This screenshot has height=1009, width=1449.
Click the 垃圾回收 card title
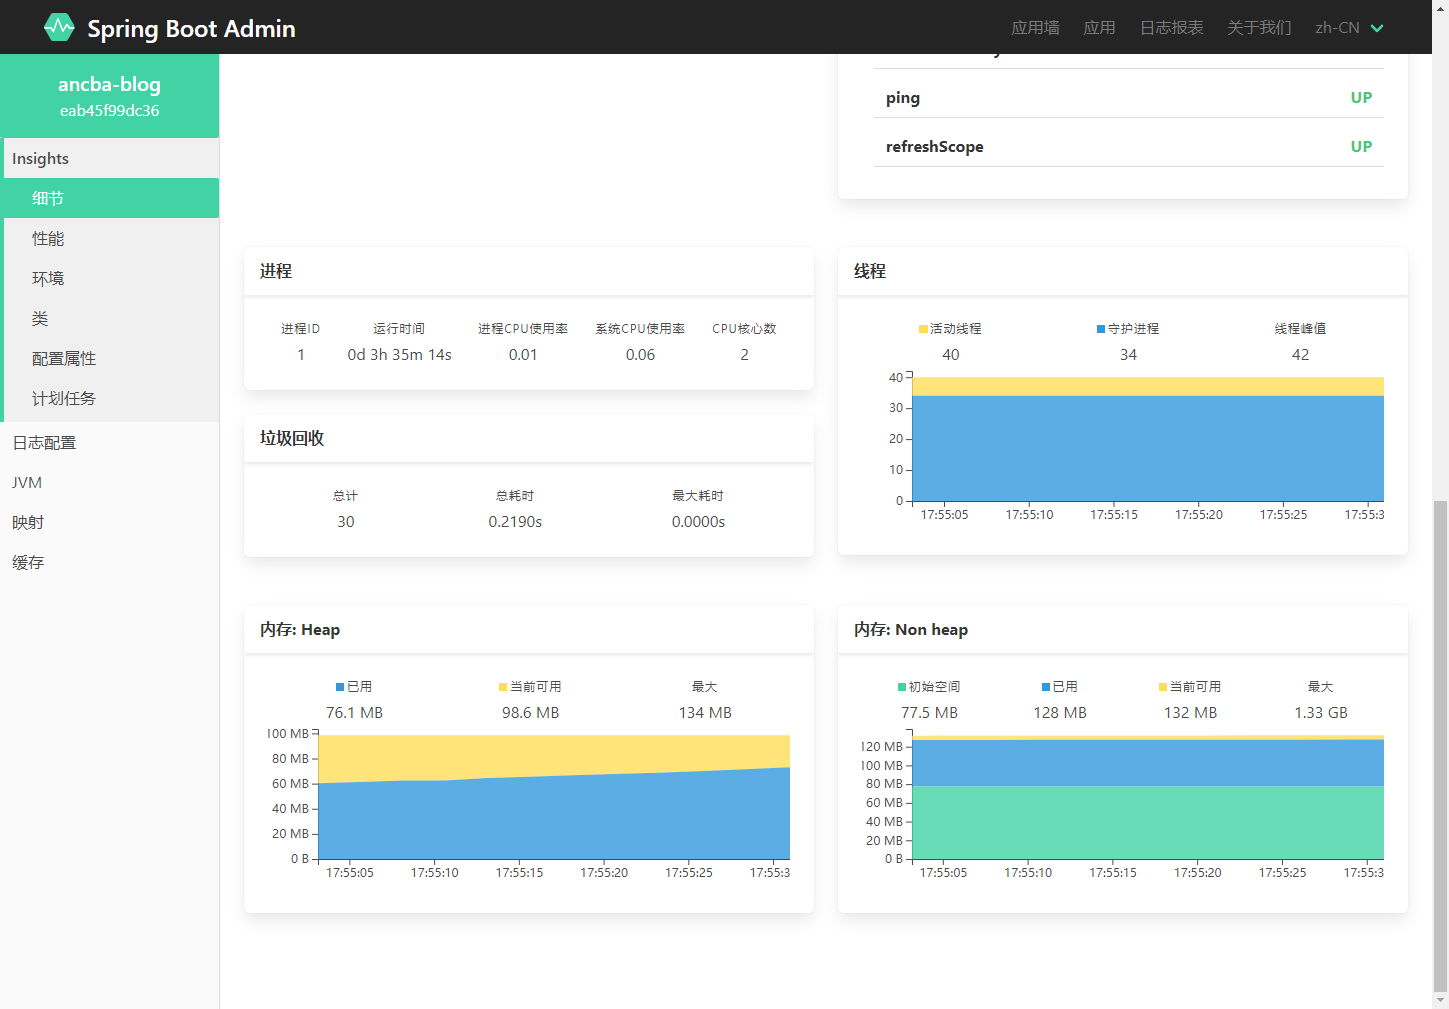click(292, 438)
